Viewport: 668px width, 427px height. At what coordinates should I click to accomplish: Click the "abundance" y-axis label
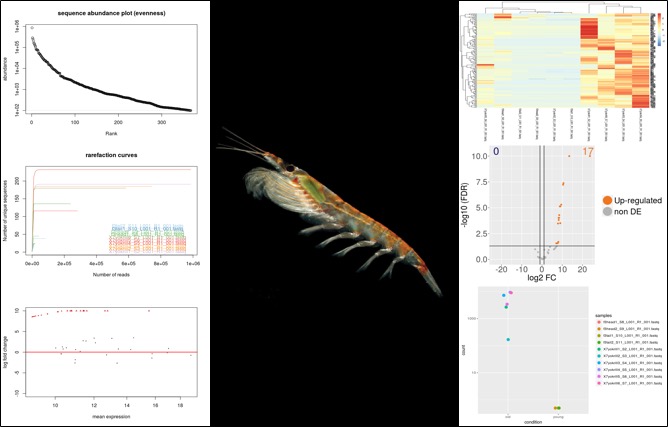(x=5, y=69)
